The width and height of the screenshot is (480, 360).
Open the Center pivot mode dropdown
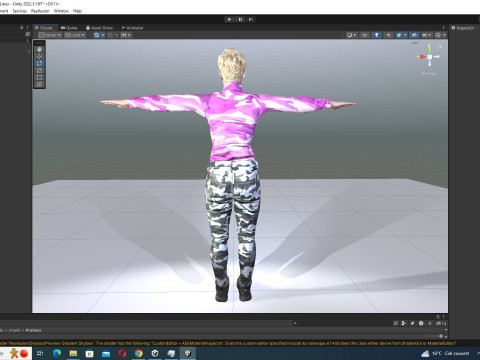[x=50, y=35]
